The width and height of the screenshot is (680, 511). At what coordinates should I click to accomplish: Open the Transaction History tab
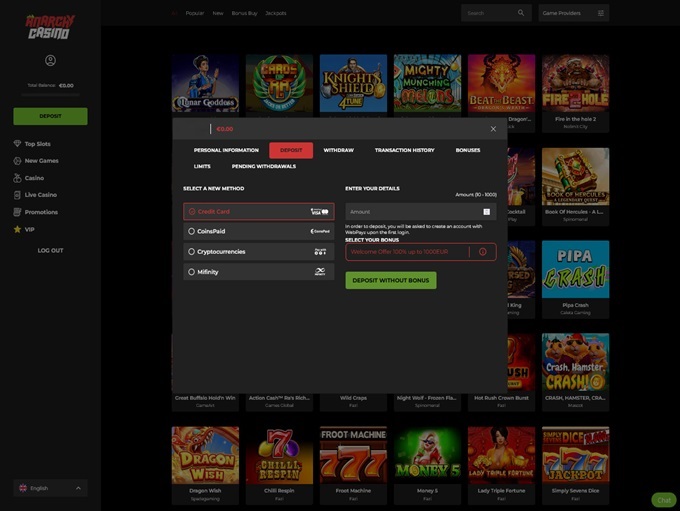coord(404,150)
